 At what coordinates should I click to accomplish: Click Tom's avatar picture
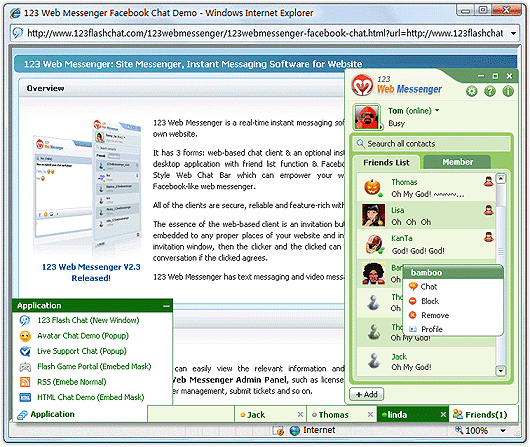(x=367, y=117)
